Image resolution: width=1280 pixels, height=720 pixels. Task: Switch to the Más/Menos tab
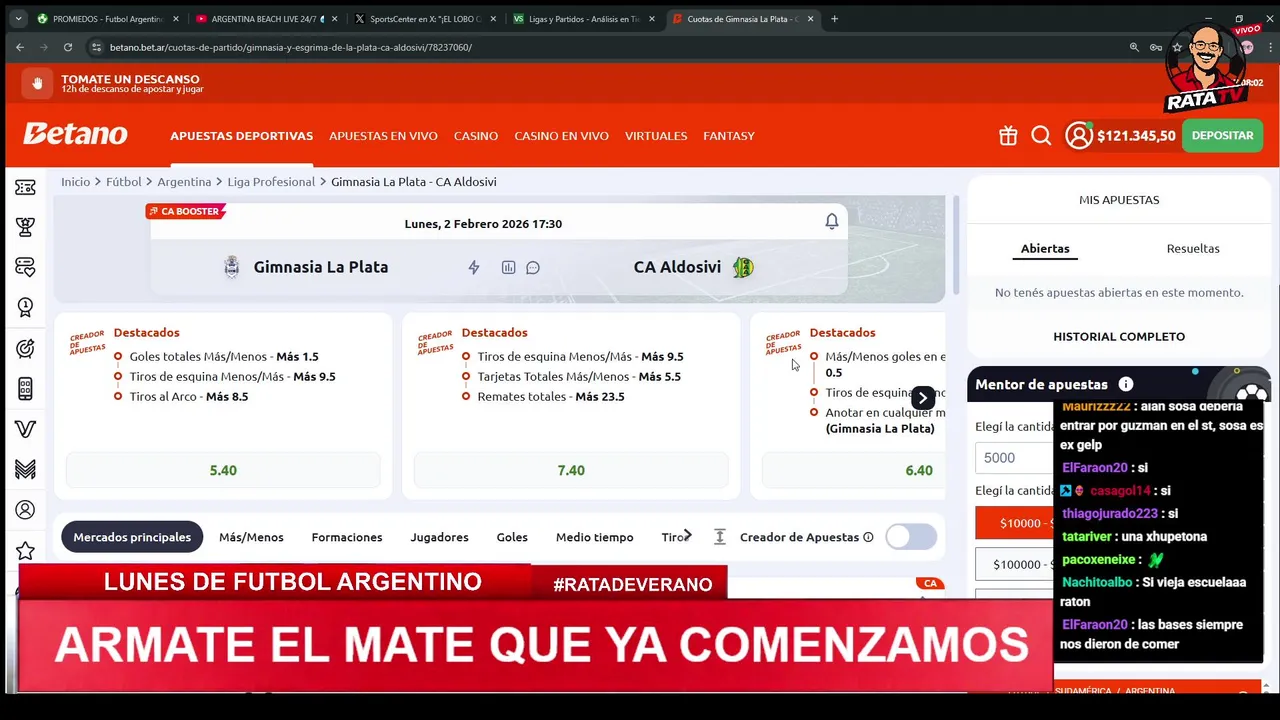(x=251, y=537)
